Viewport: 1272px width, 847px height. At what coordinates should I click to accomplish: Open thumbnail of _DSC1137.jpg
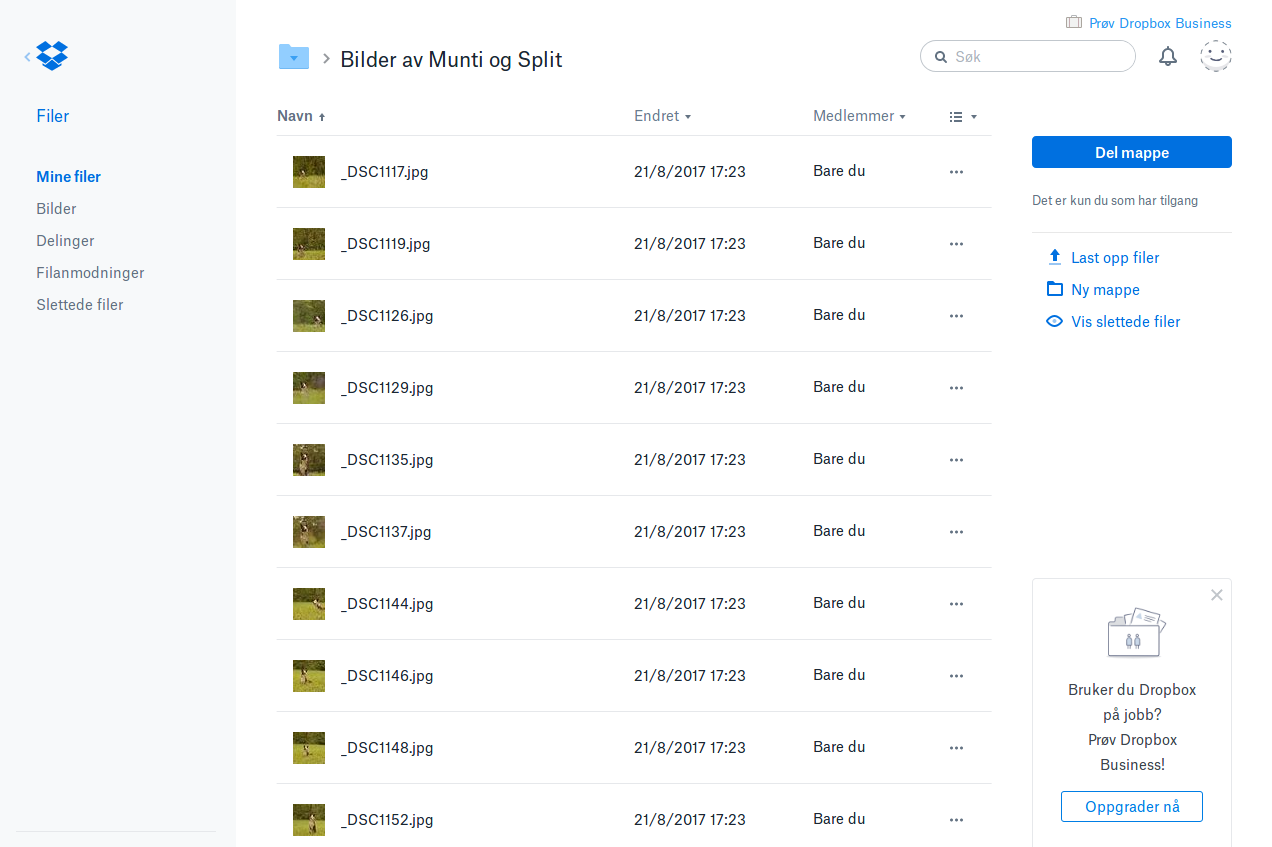tap(309, 532)
